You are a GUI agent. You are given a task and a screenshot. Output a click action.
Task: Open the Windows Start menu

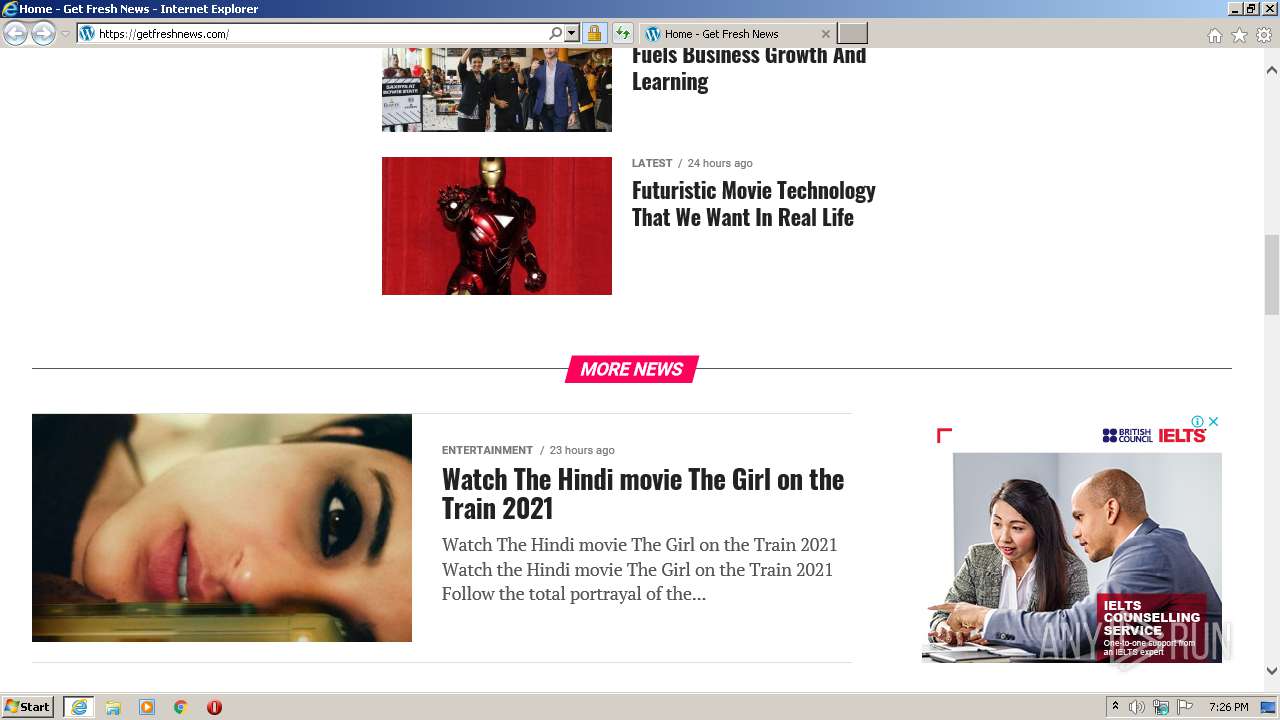click(27, 707)
